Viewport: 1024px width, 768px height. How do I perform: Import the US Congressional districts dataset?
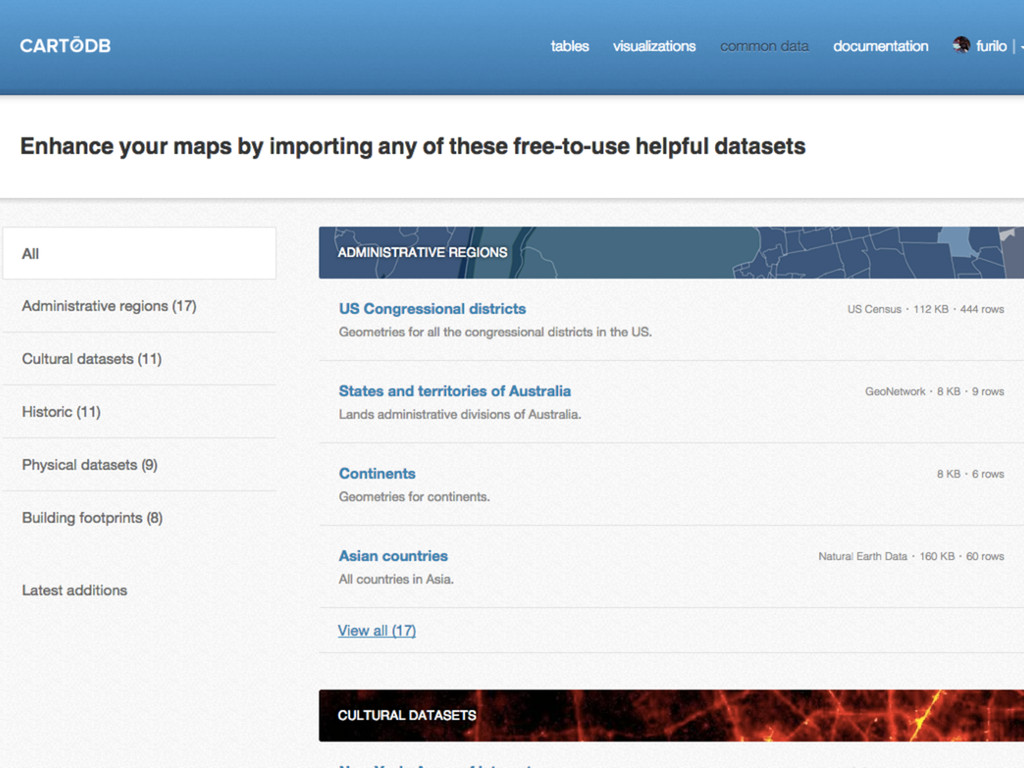[x=432, y=308]
